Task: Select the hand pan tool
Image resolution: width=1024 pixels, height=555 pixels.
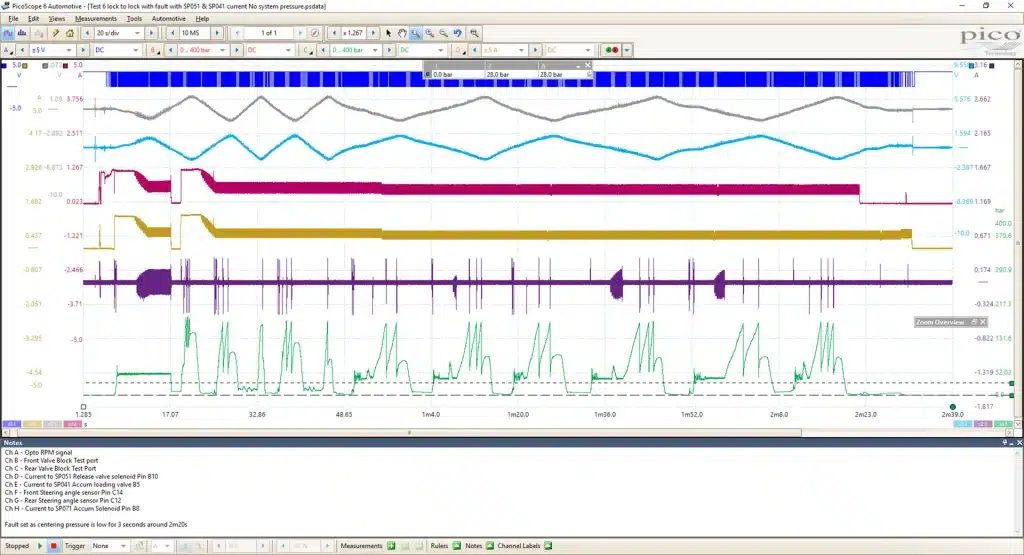Action: [402, 33]
